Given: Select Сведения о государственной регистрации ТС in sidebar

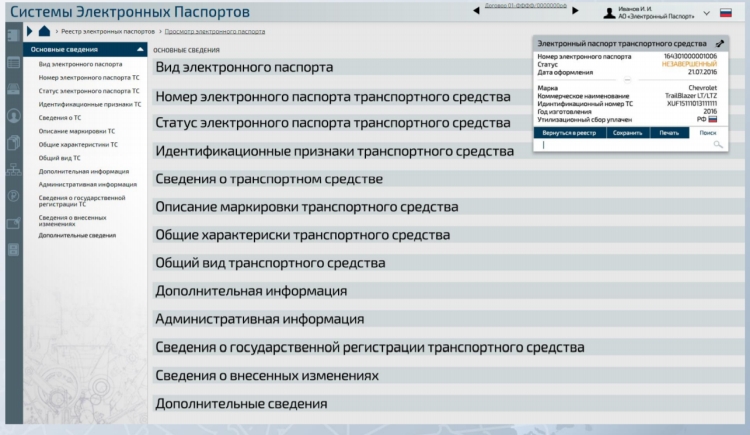Looking at the screenshot, I should (82, 201).
